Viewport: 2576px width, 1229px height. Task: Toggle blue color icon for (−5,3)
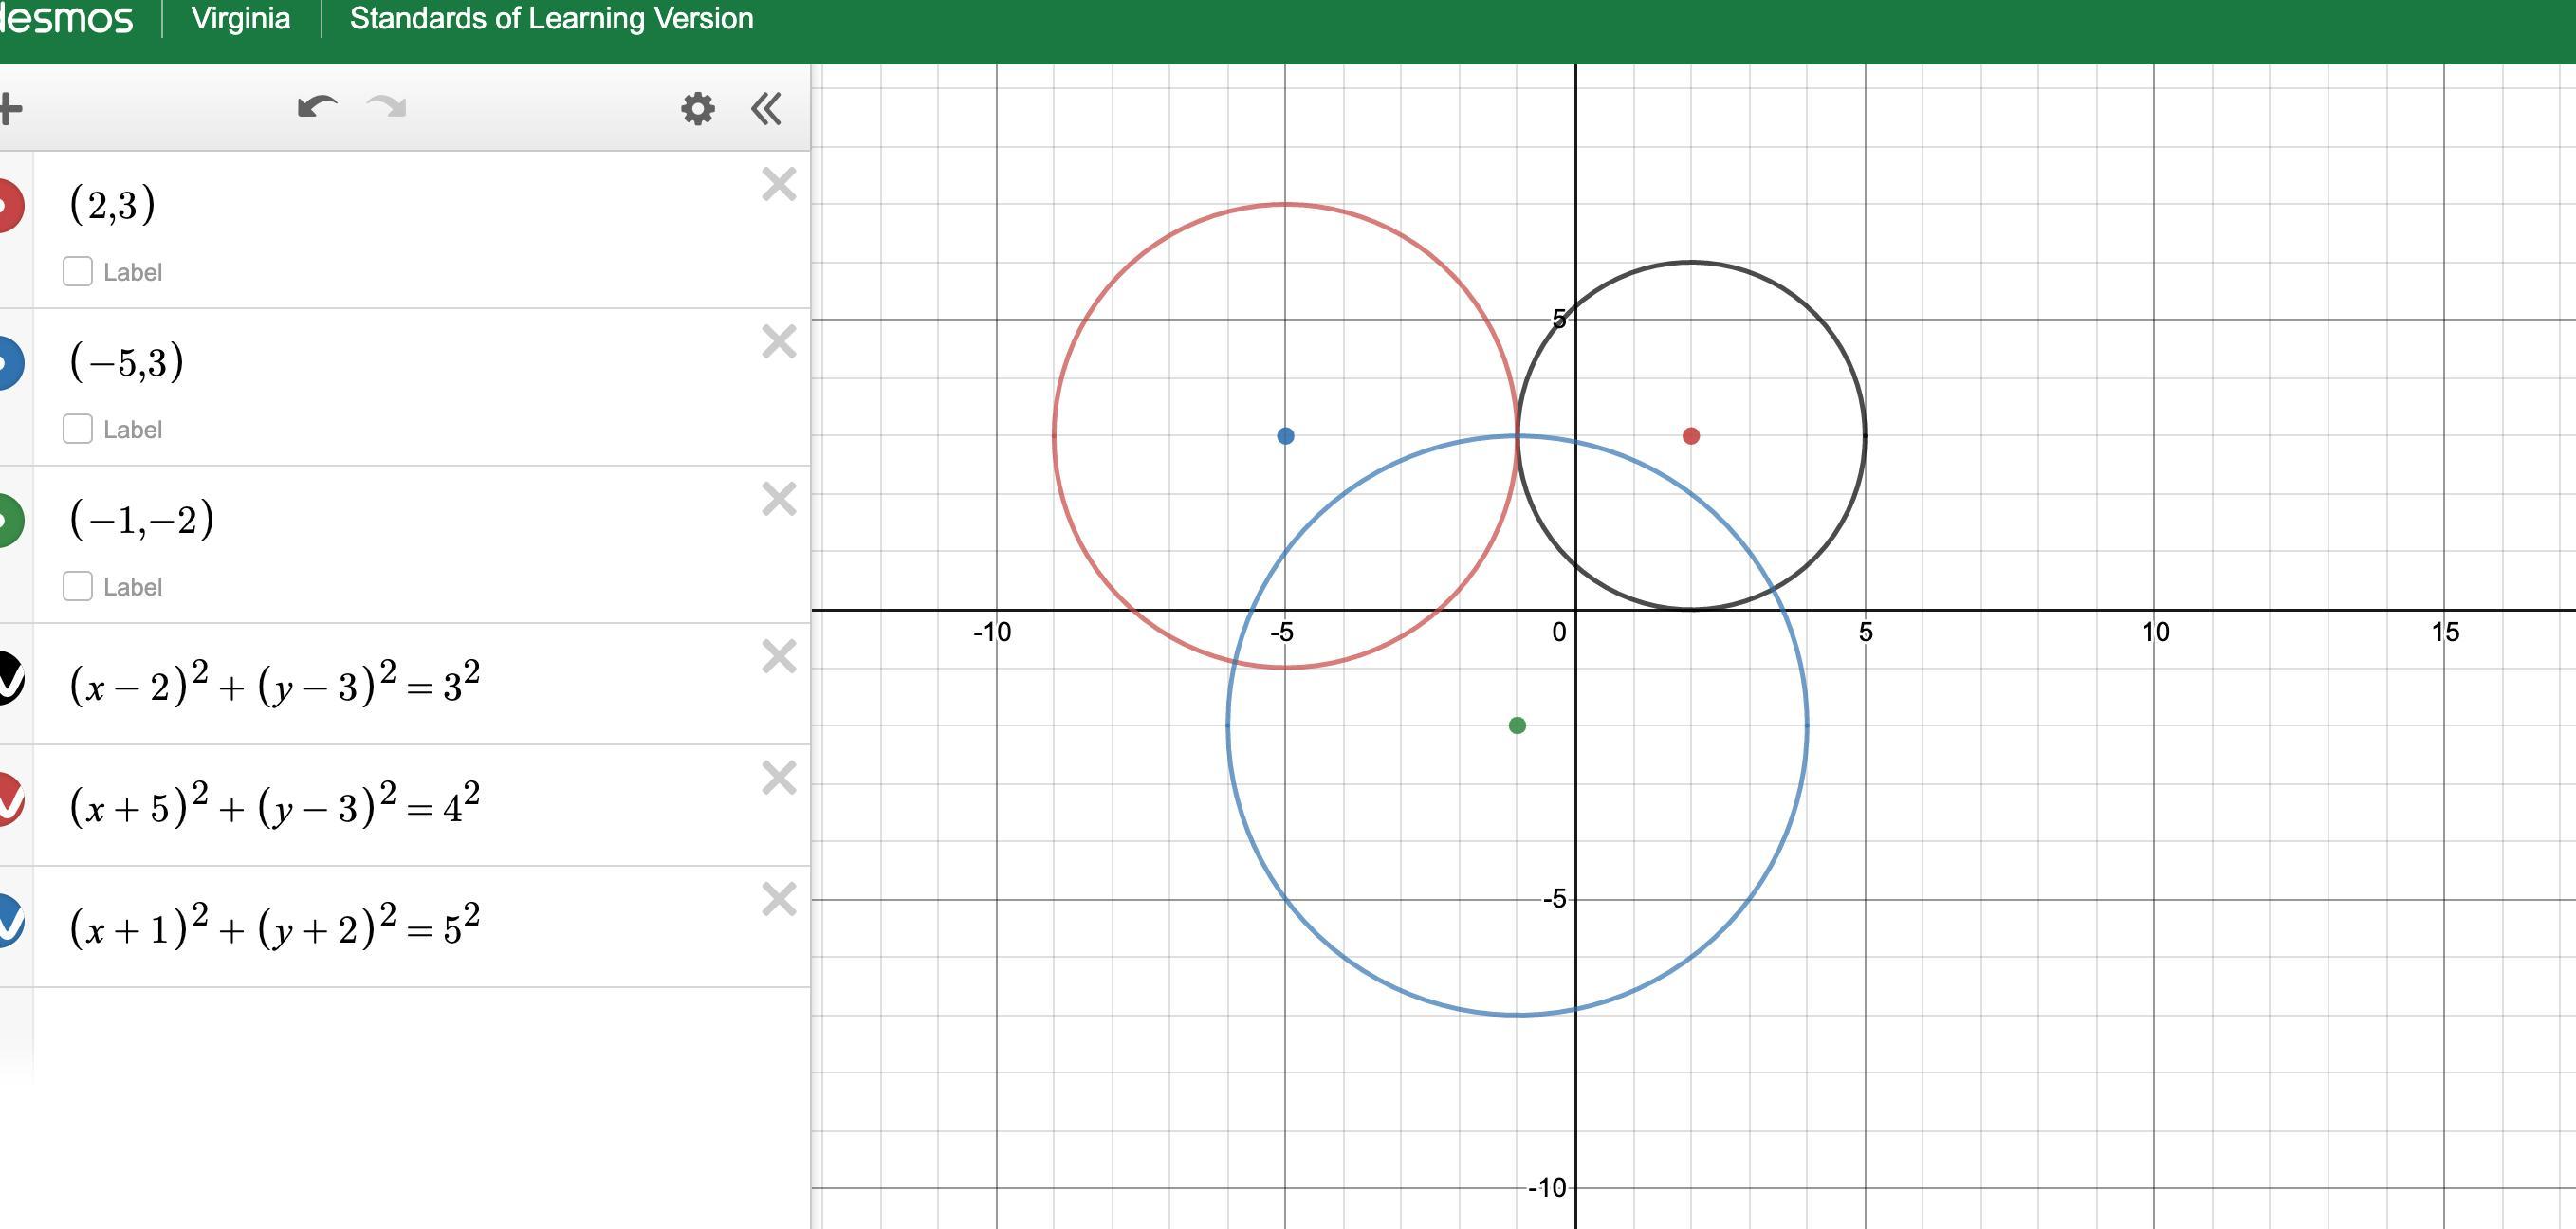click(8, 363)
